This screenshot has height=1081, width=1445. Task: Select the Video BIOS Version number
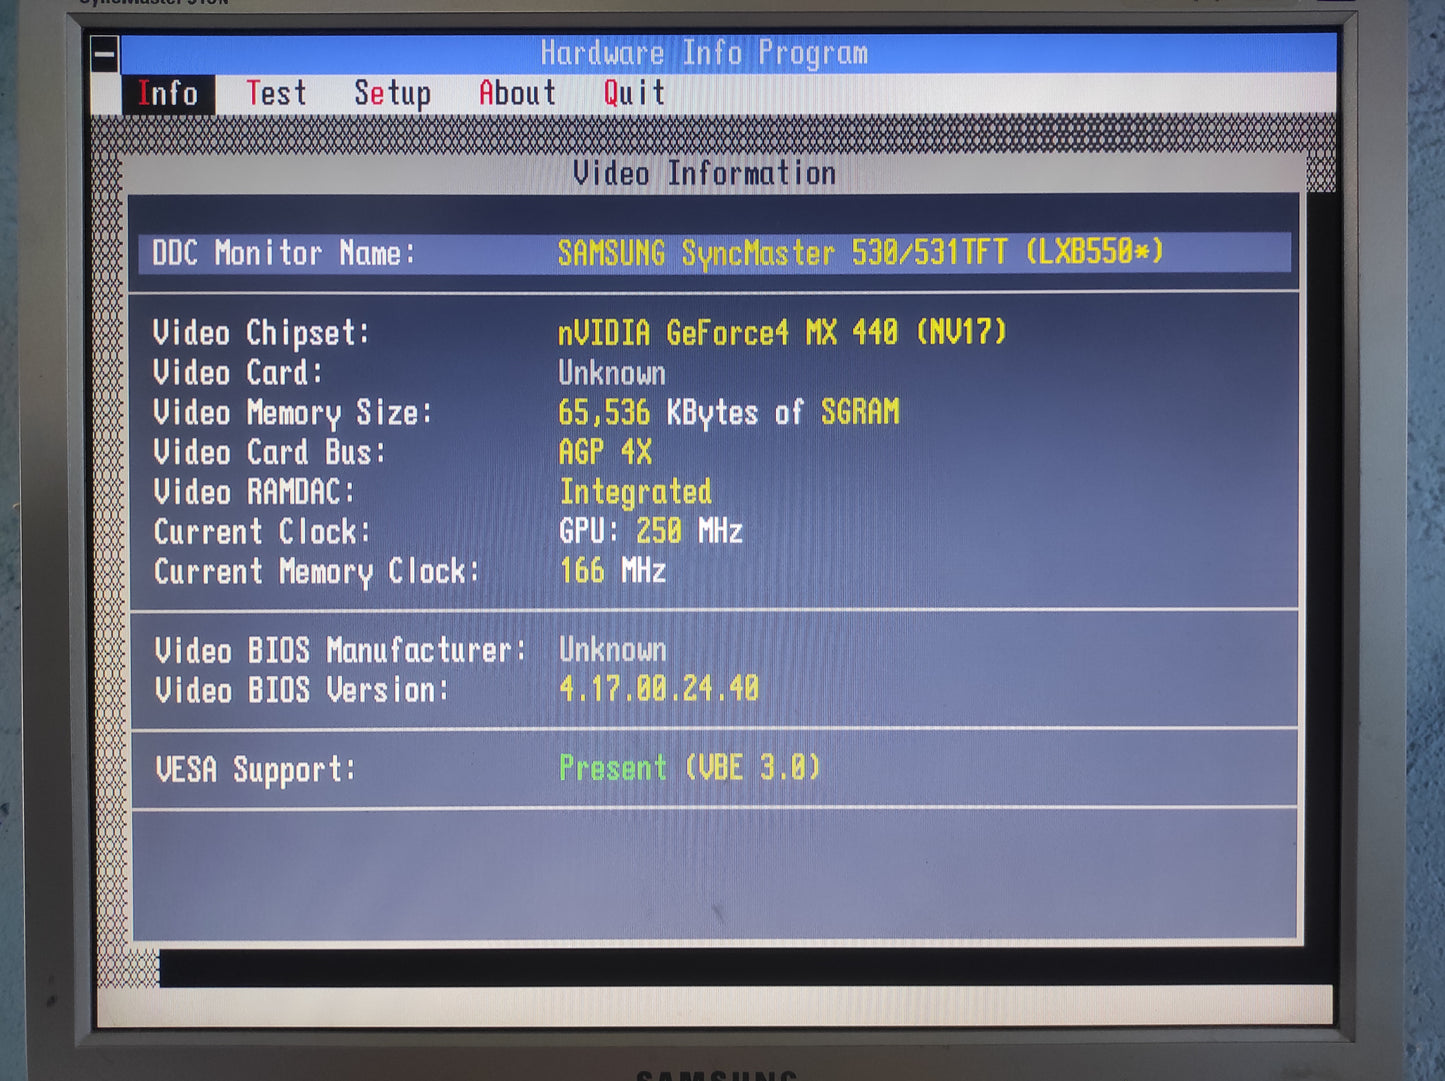coord(659,689)
